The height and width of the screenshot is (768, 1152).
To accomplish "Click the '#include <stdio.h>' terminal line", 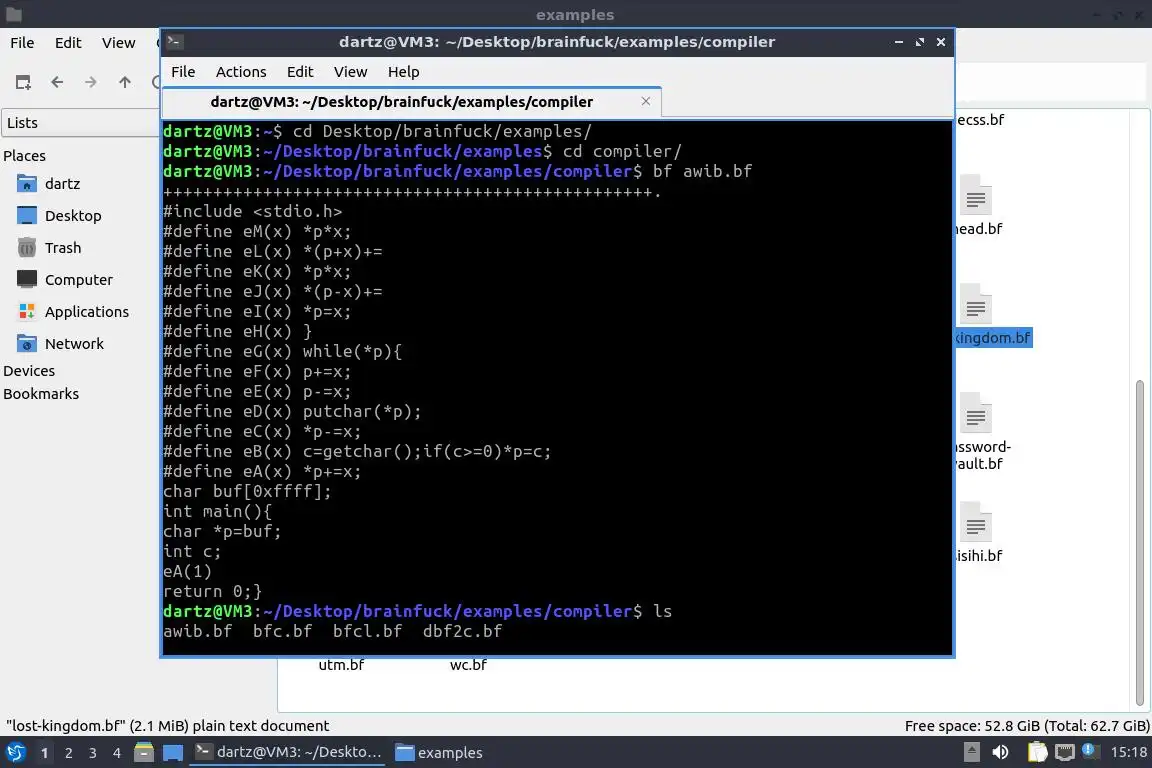I will click(x=253, y=212).
